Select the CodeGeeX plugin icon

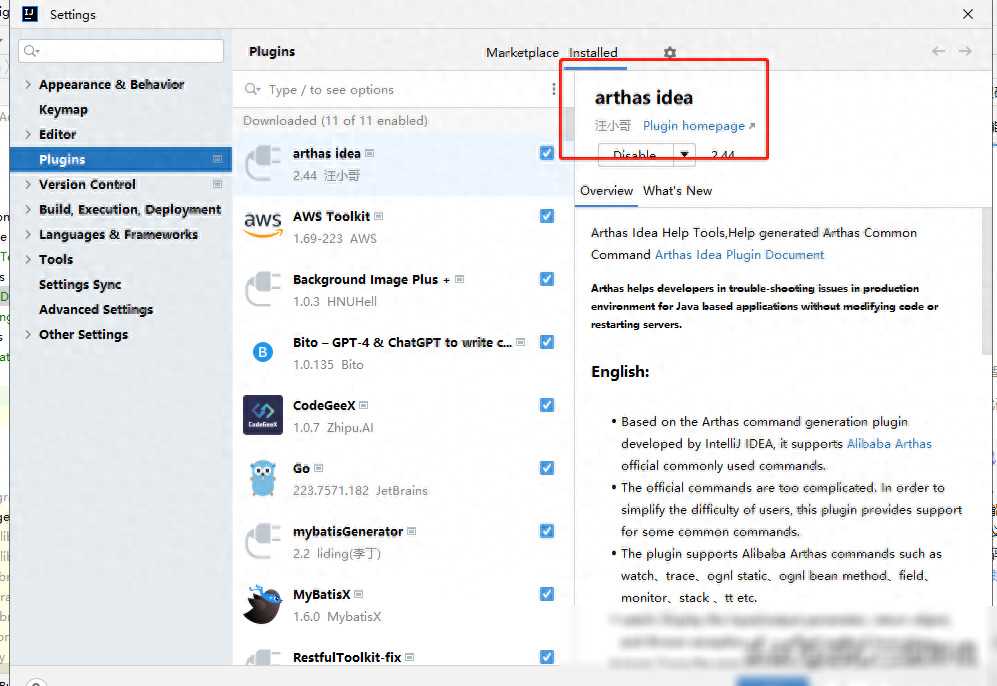(x=263, y=415)
